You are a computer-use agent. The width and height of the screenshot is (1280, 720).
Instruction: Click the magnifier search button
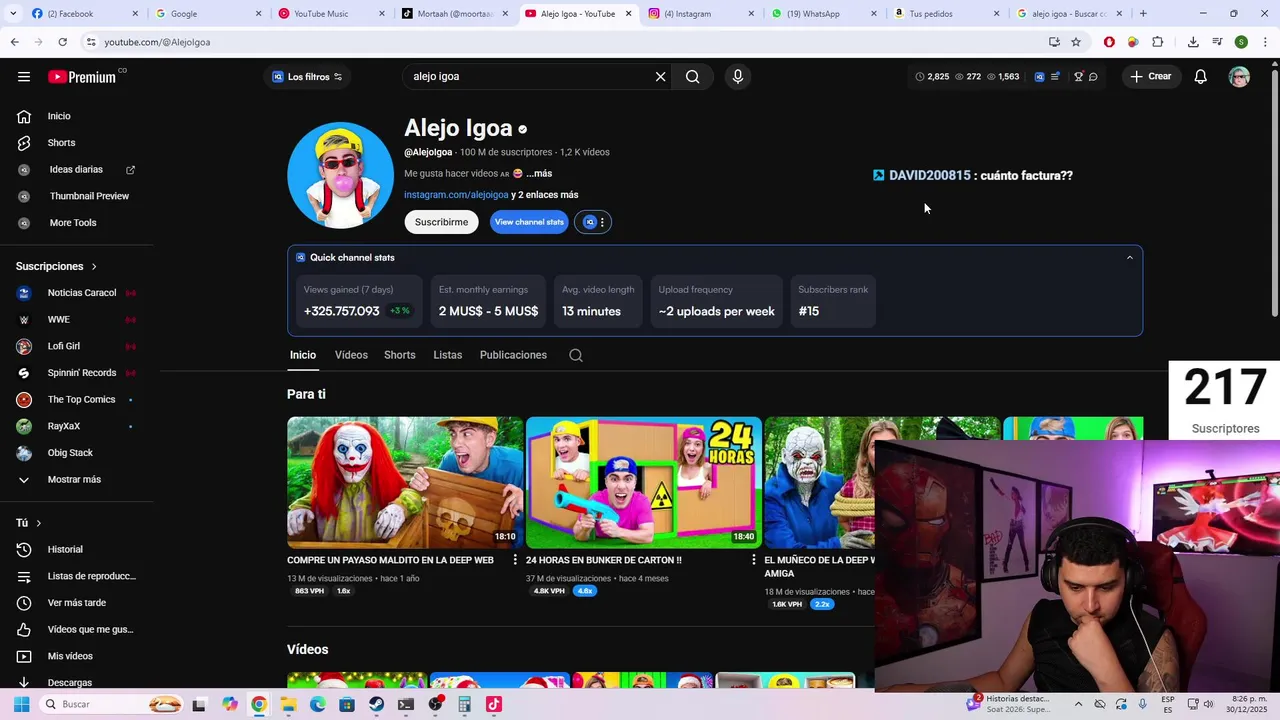[x=692, y=76]
